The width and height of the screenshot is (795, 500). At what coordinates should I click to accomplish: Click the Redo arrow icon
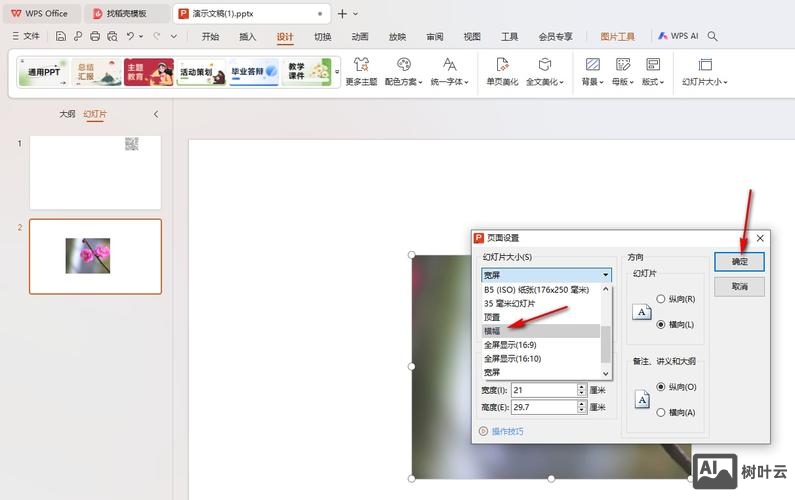pos(157,36)
